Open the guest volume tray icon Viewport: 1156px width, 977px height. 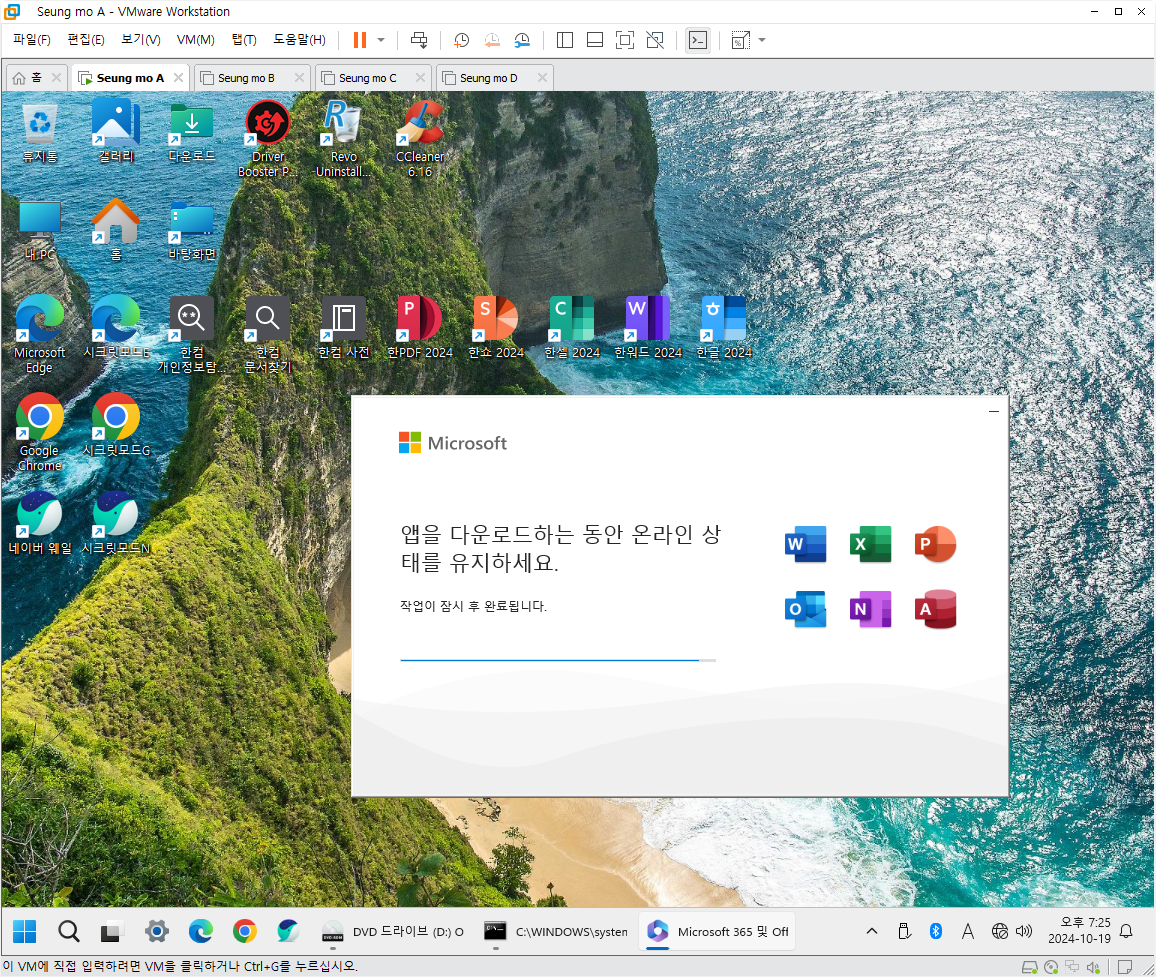pyautogui.click(x=1024, y=931)
